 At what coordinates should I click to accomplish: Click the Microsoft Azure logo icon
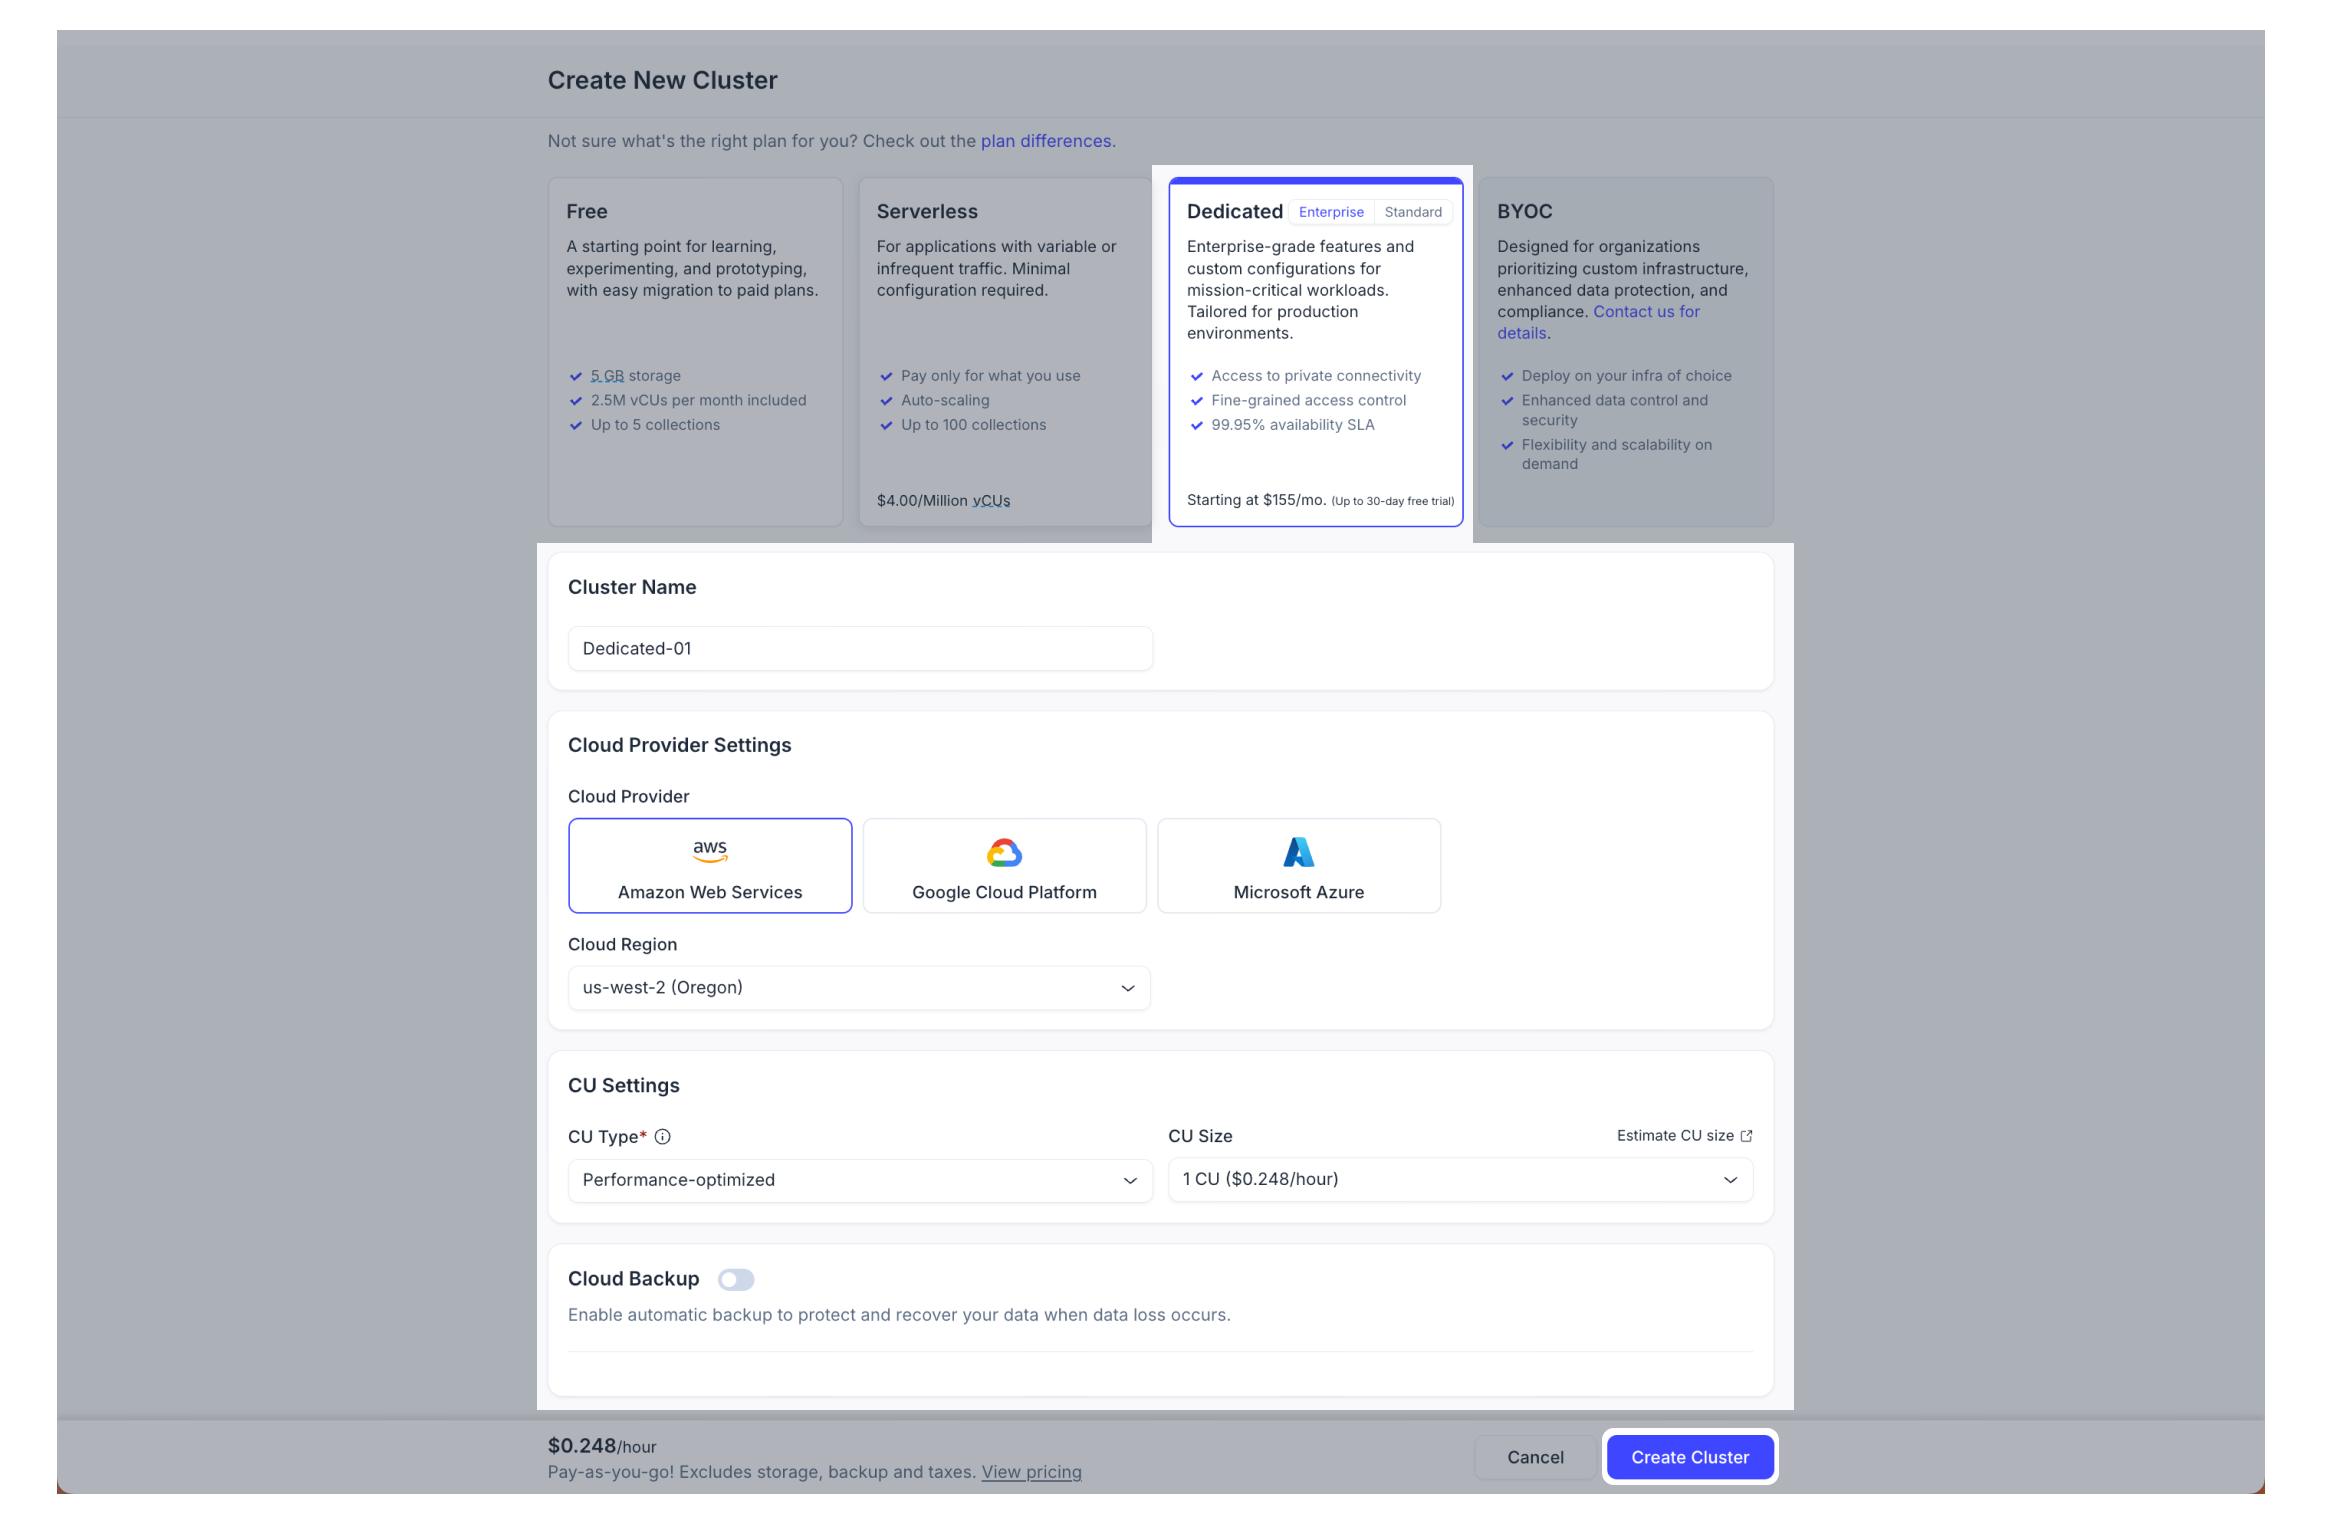1298,852
